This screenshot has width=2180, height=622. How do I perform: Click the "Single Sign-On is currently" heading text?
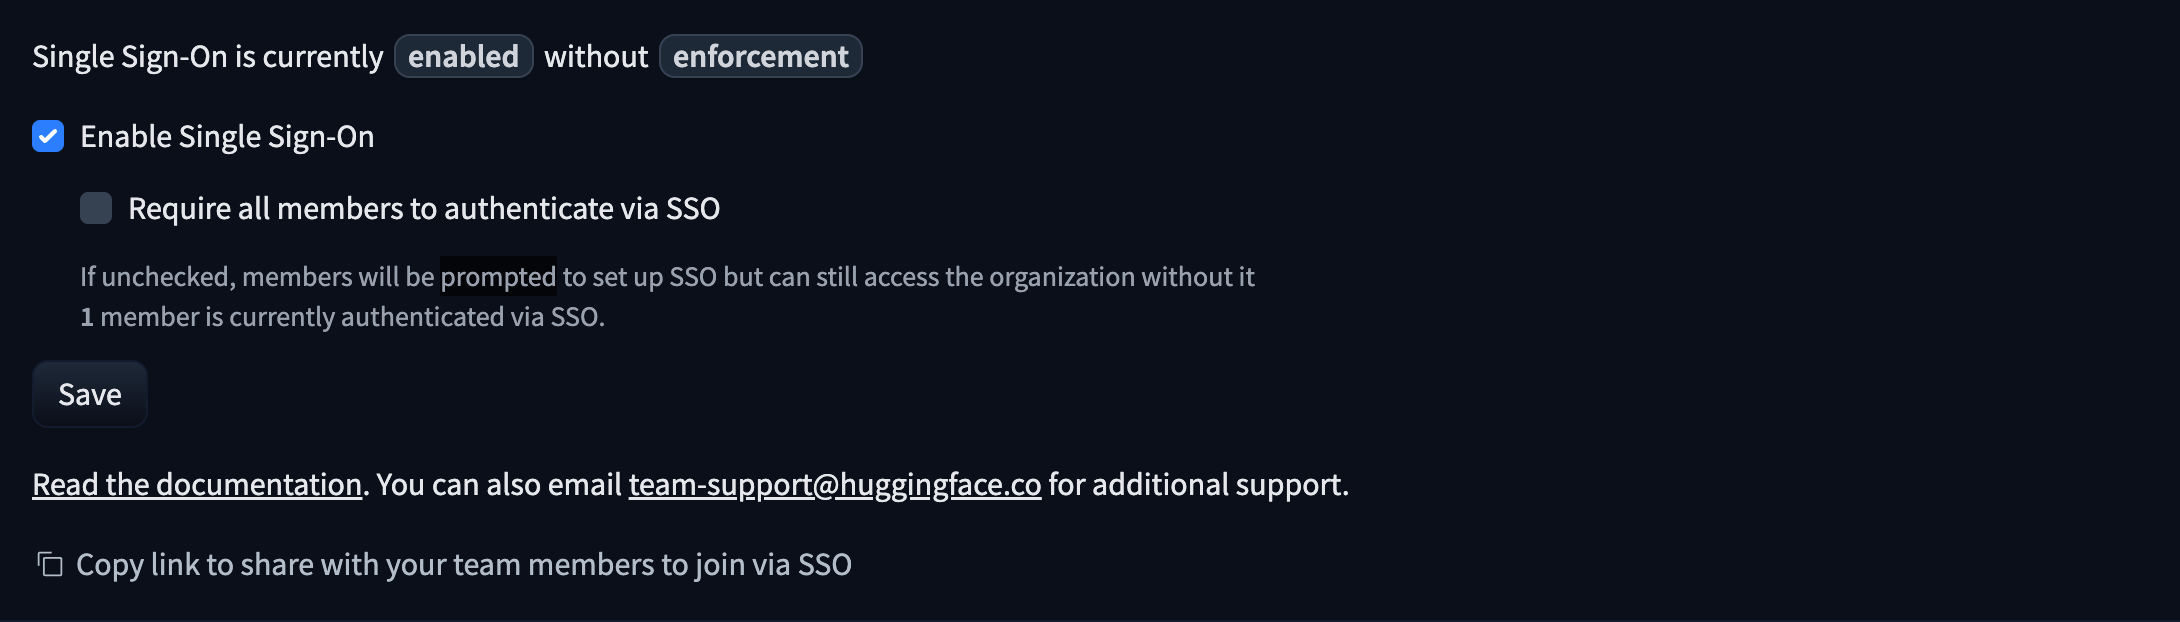(x=207, y=57)
